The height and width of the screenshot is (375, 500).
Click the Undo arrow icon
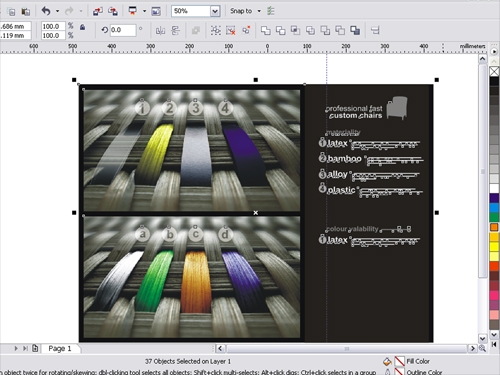(46, 11)
